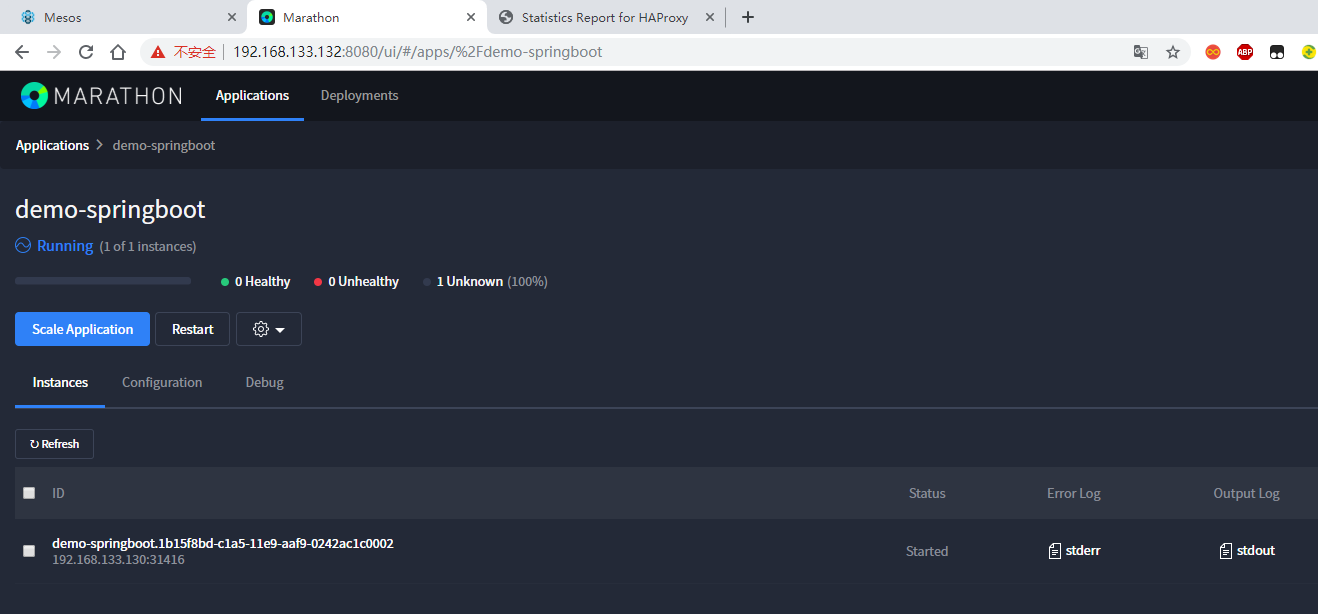The image size is (1318, 614).
Task: Open the AdBlock Plus extension icon
Action: (x=1244, y=52)
